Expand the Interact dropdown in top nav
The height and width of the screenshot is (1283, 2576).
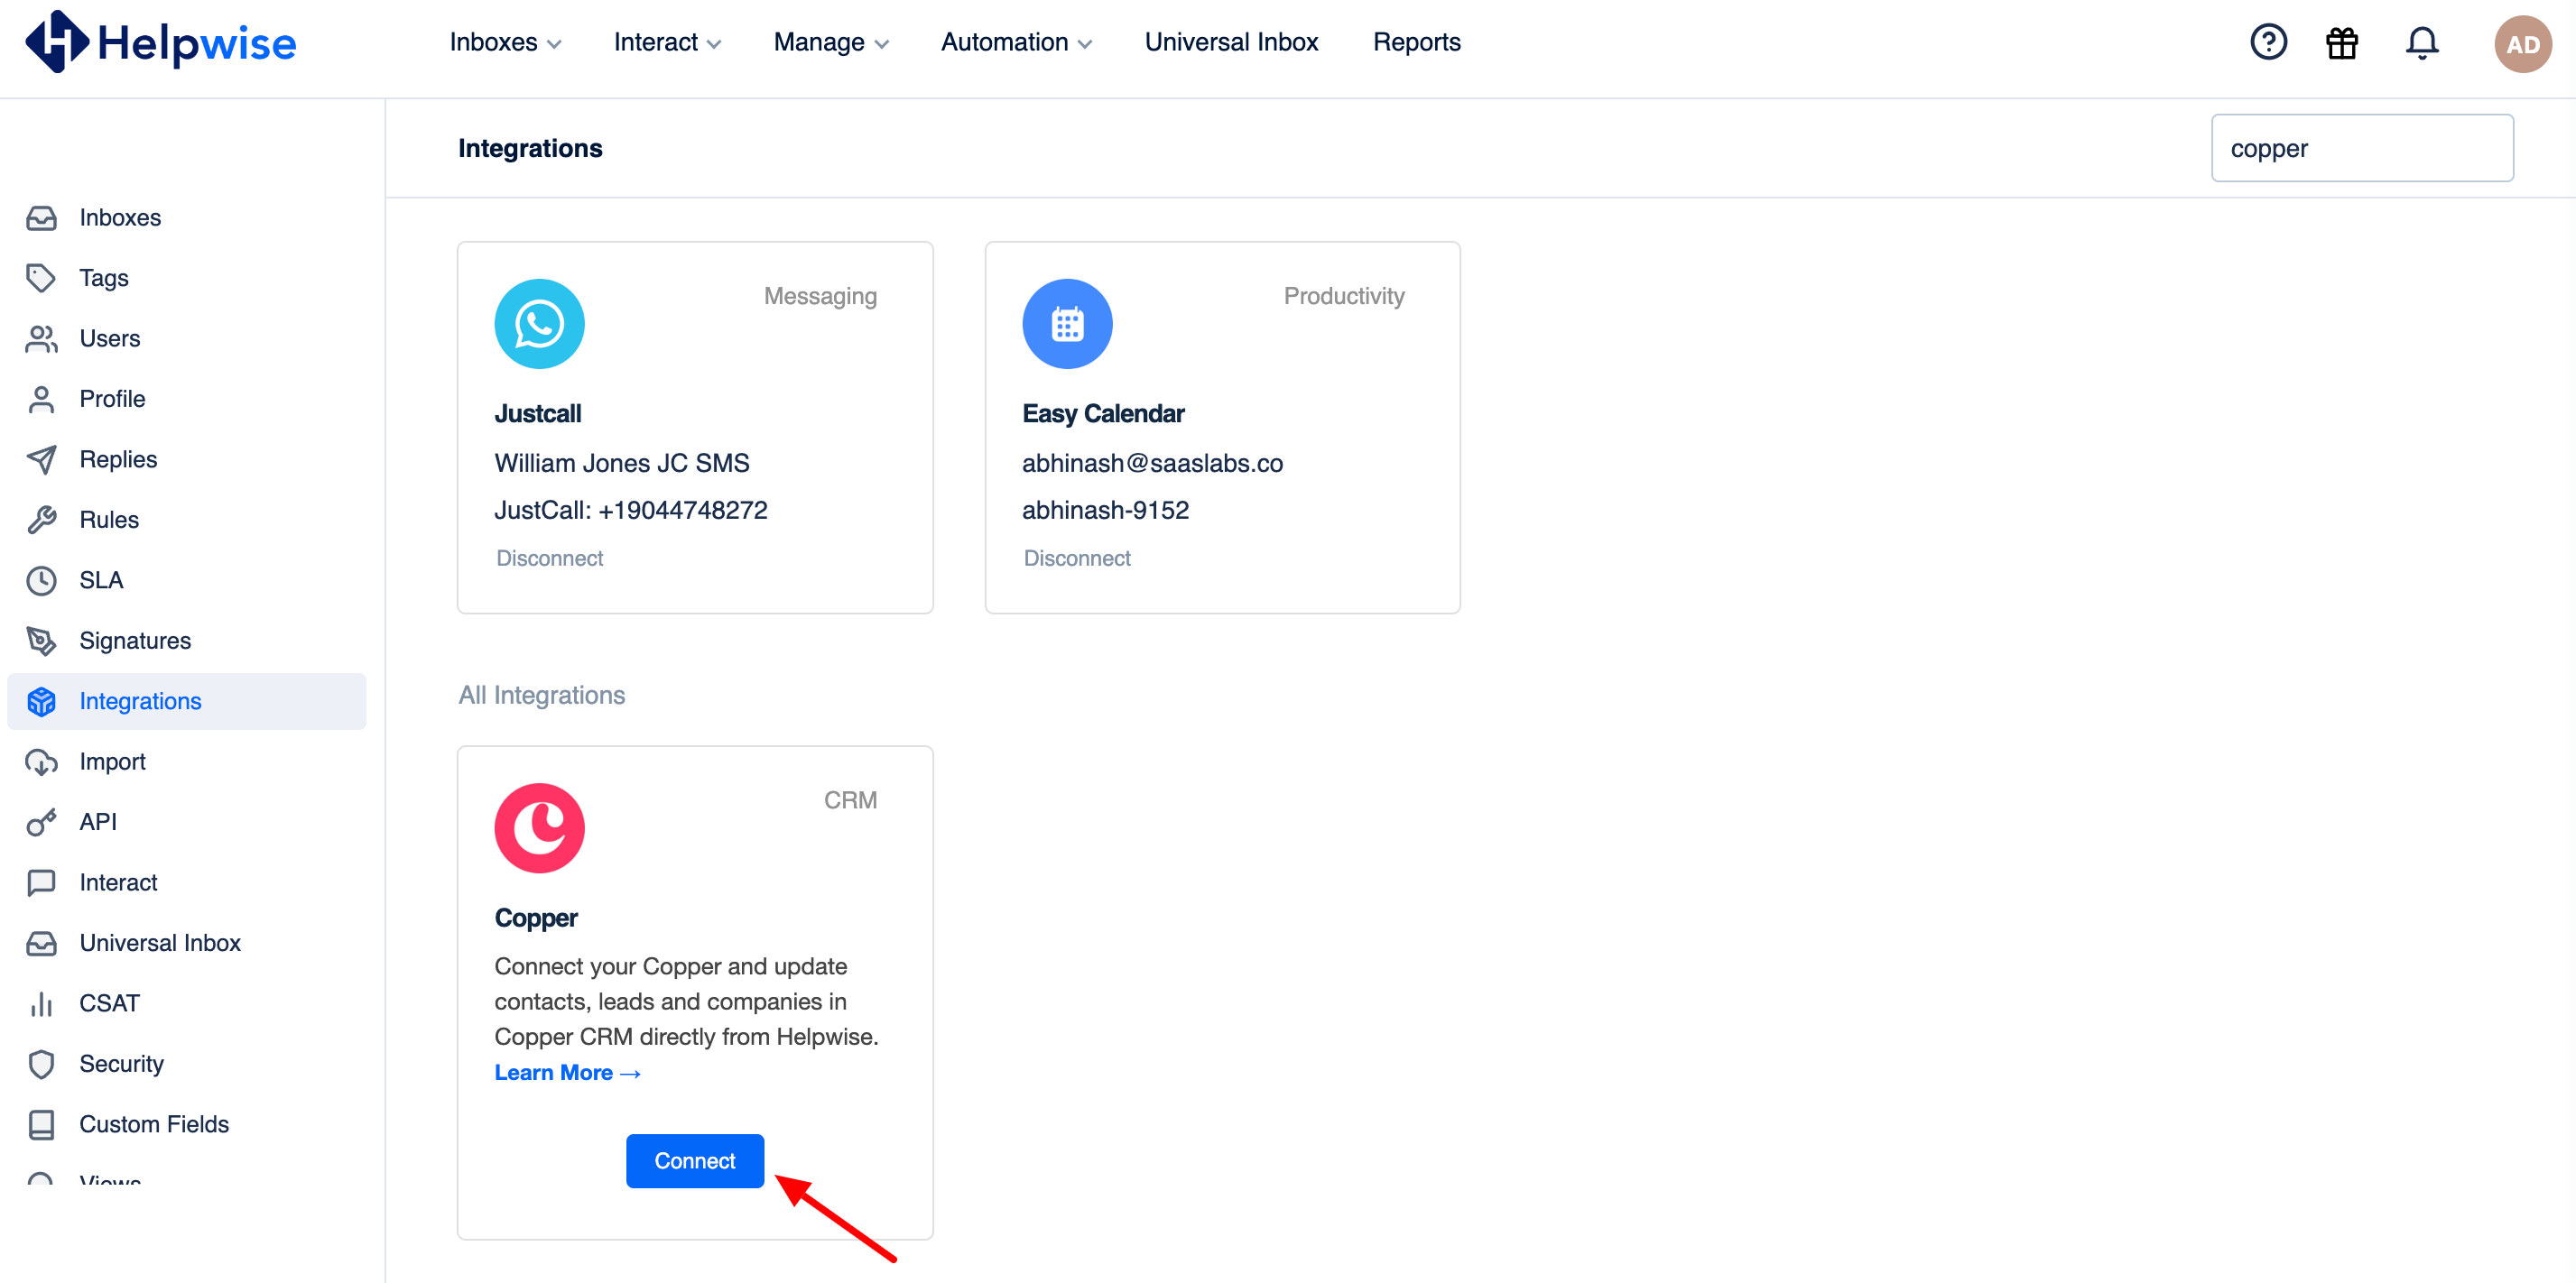(667, 42)
